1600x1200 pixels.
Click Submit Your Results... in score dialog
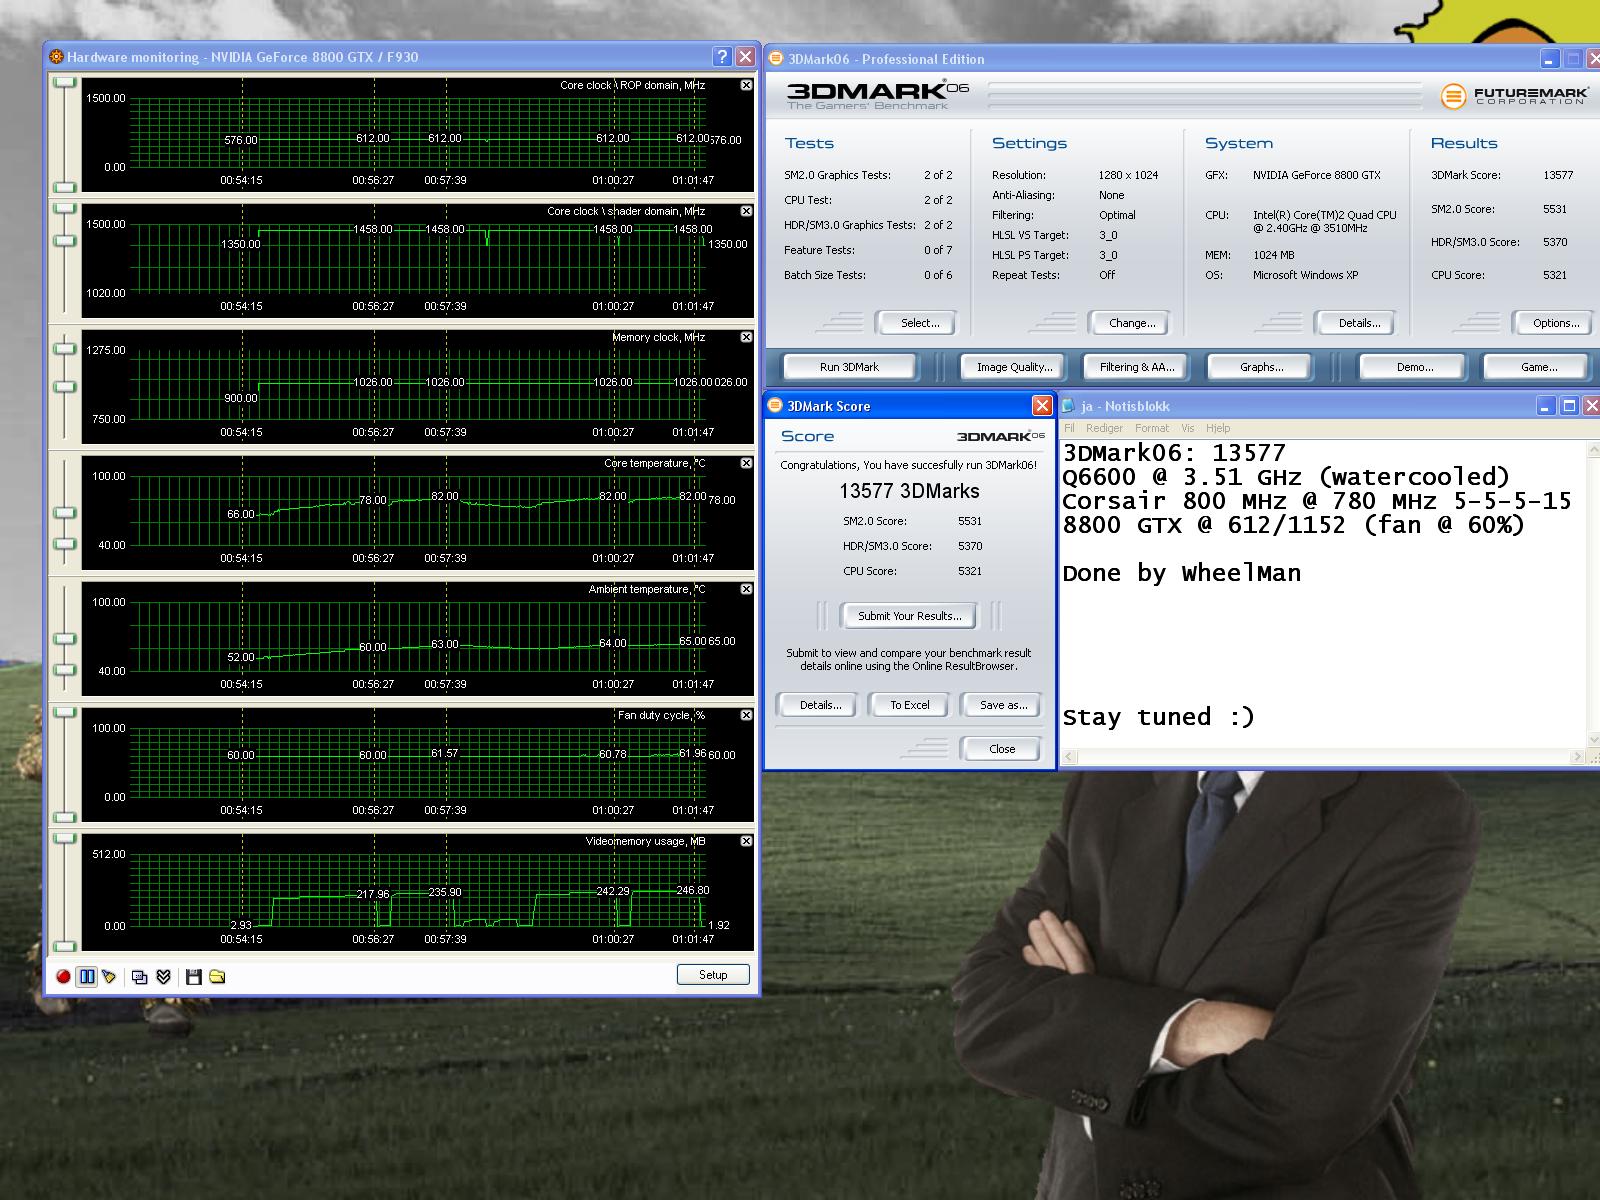[909, 616]
